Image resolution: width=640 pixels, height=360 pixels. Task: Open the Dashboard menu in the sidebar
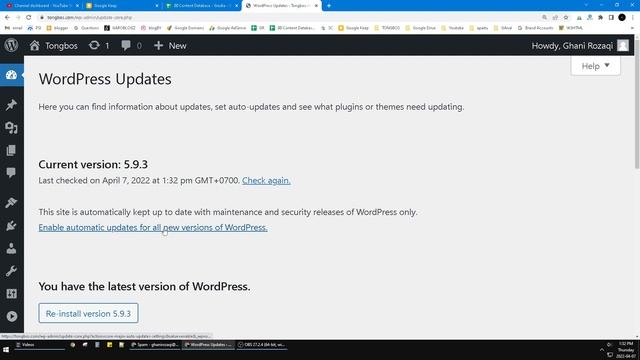coord(11,75)
